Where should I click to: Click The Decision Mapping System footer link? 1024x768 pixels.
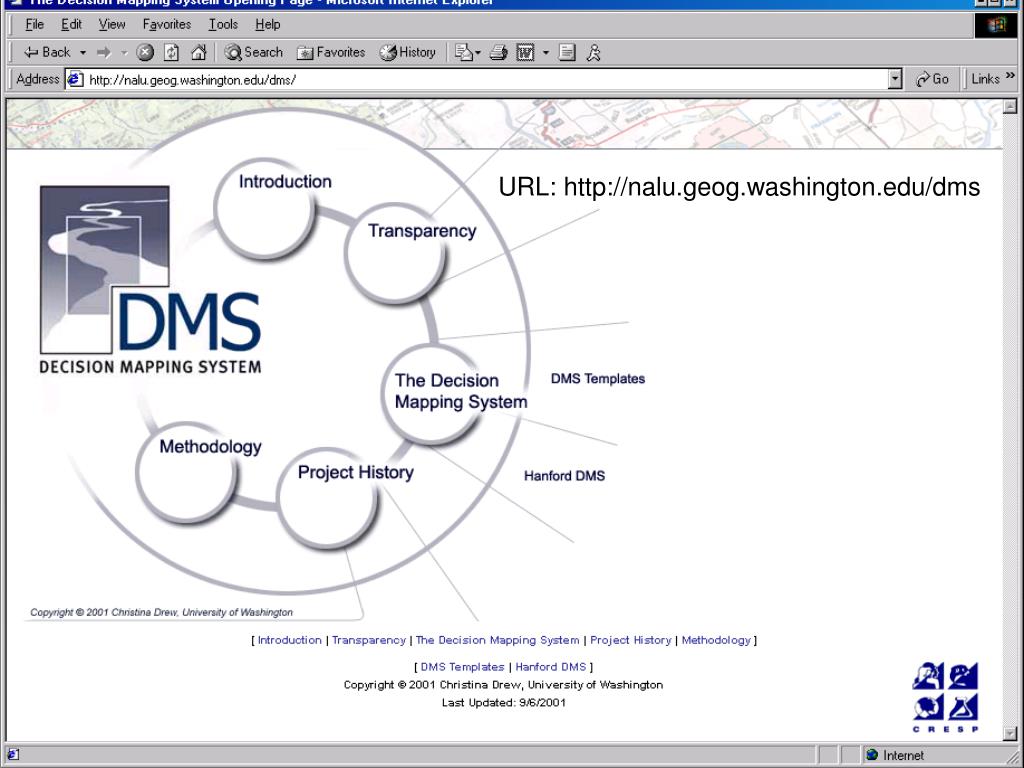(x=497, y=640)
